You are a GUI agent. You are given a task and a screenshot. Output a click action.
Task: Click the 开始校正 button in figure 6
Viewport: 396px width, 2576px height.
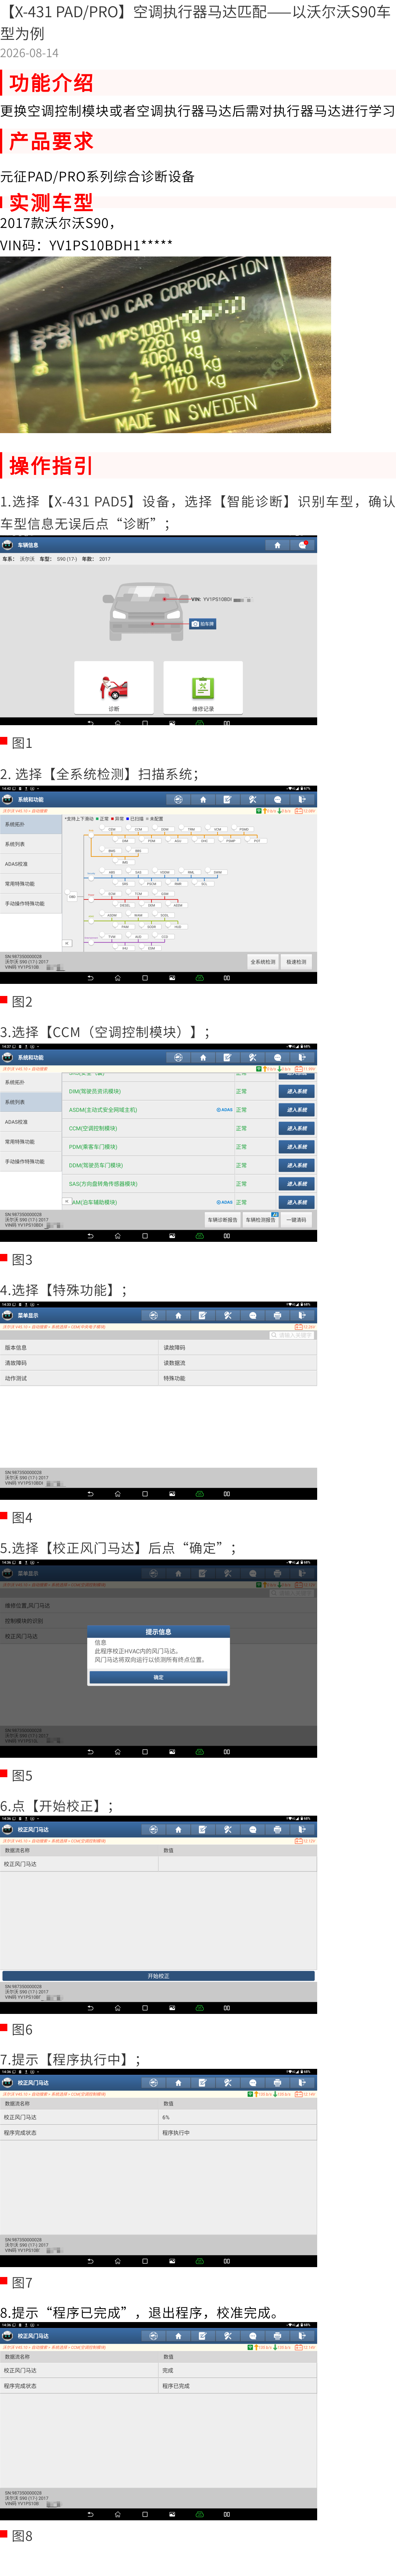[158, 1976]
